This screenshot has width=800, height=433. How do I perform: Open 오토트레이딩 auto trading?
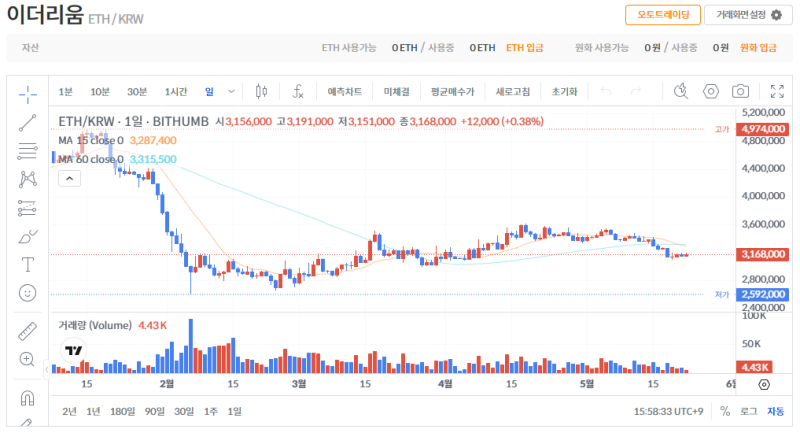coord(663,15)
